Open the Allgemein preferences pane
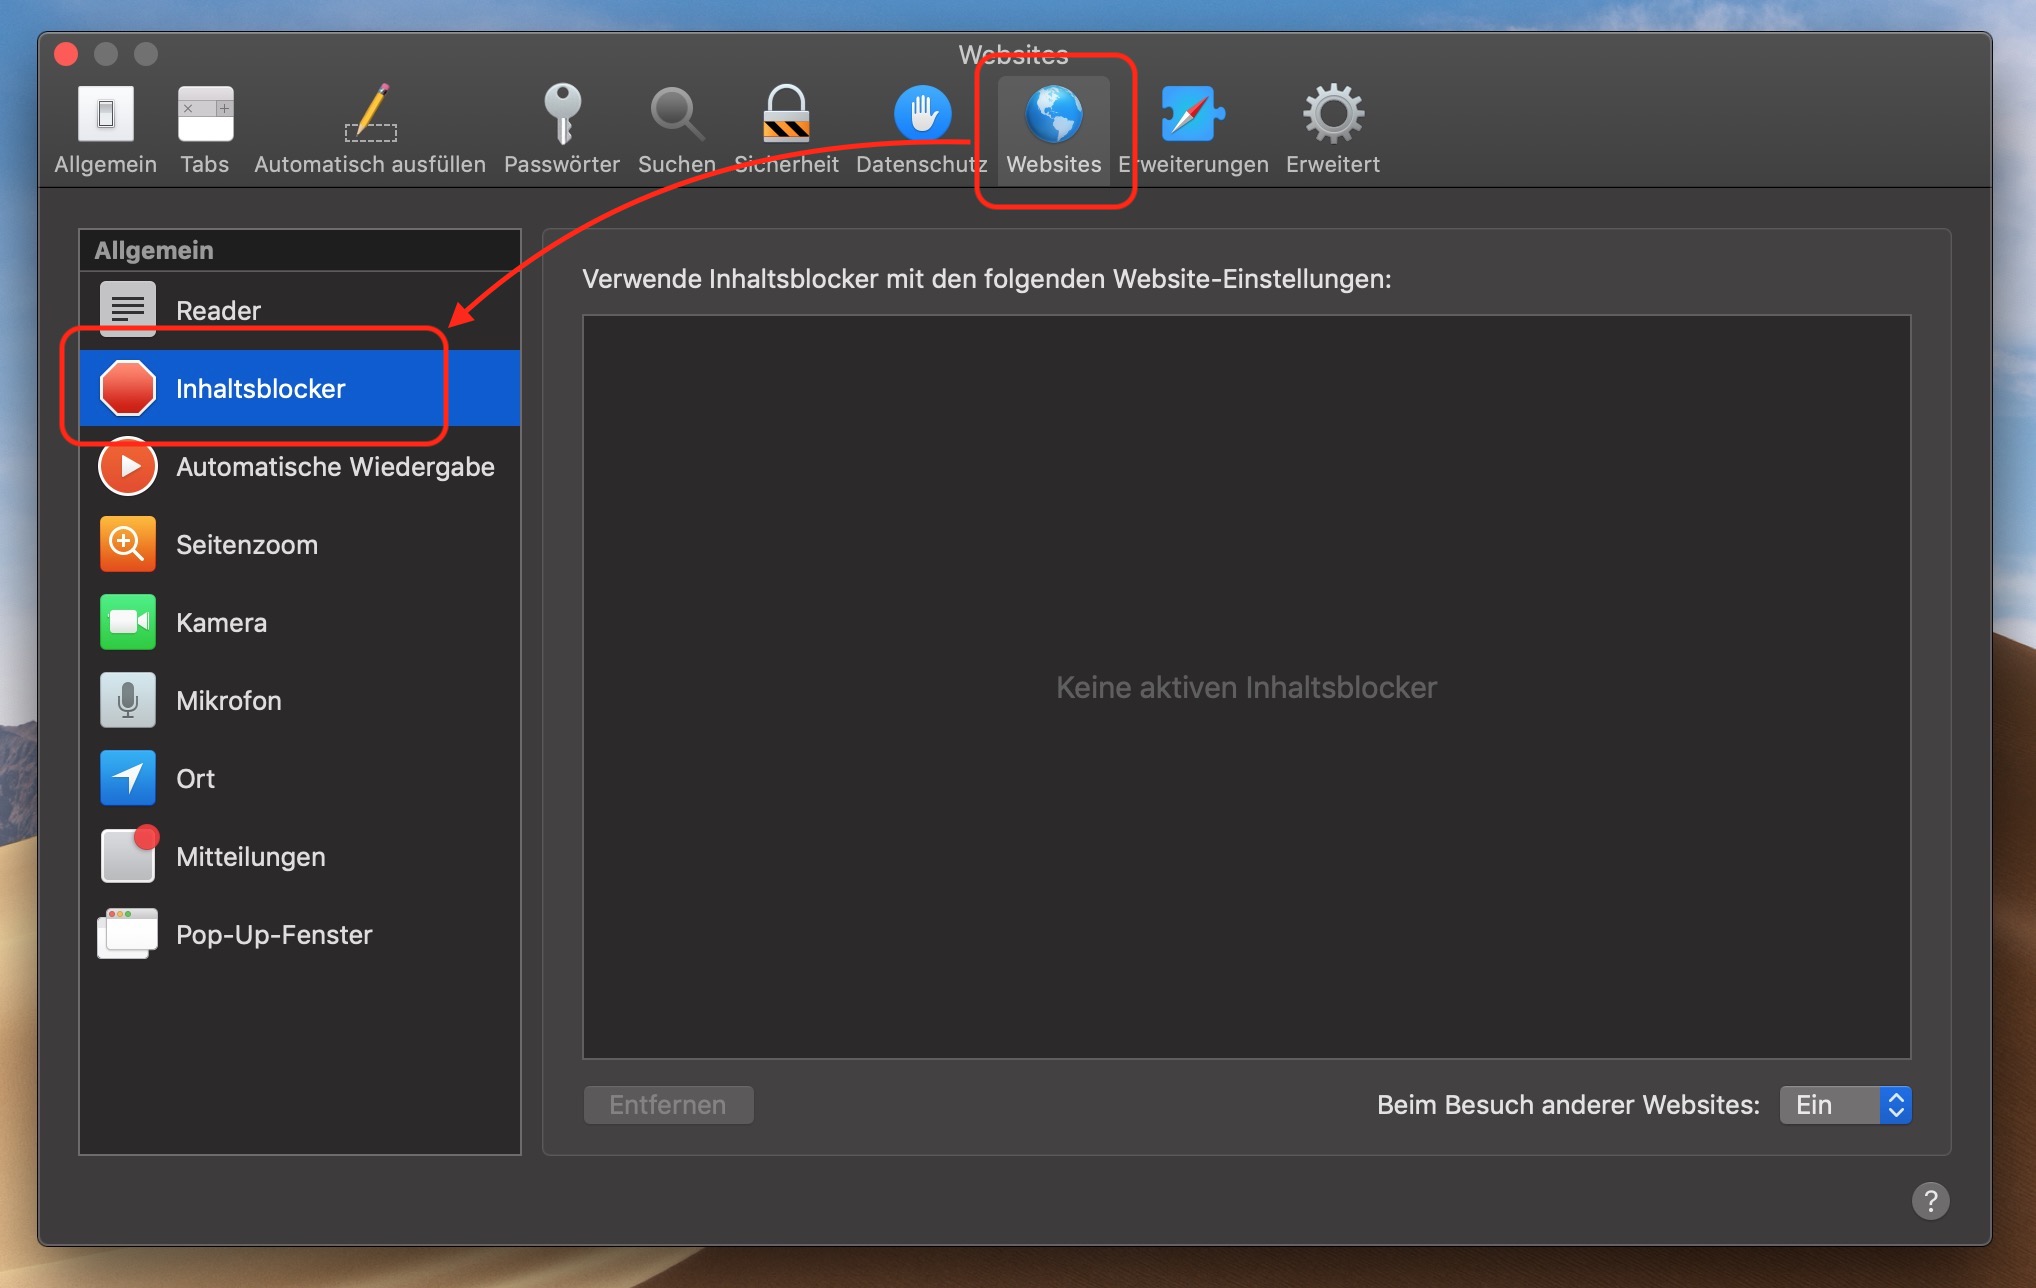The image size is (2036, 1288). click(105, 130)
